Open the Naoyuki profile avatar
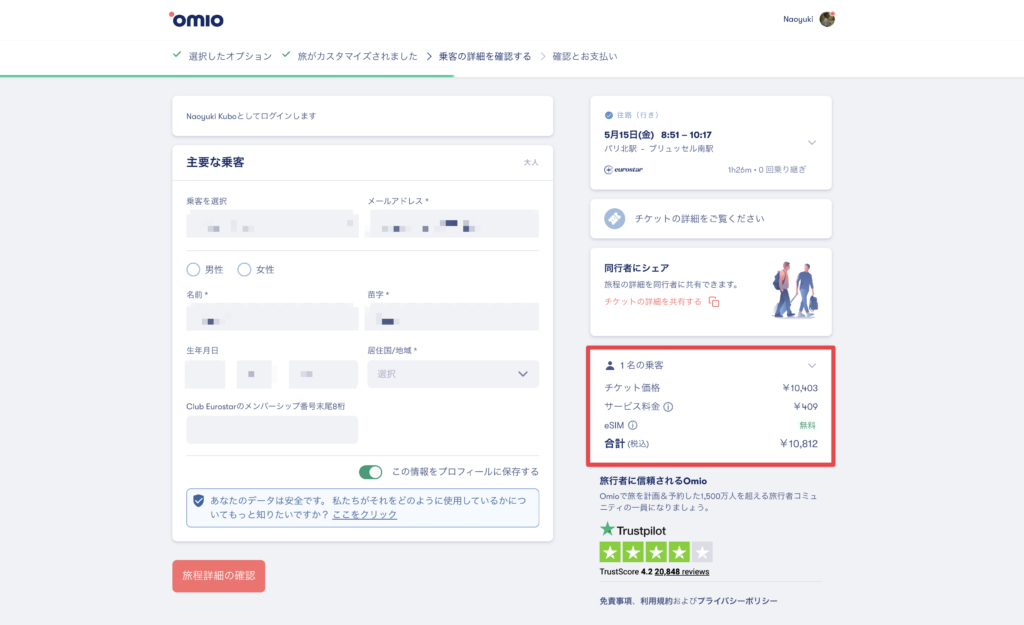This screenshot has height=625, width=1024. click(x=826, y=19)
